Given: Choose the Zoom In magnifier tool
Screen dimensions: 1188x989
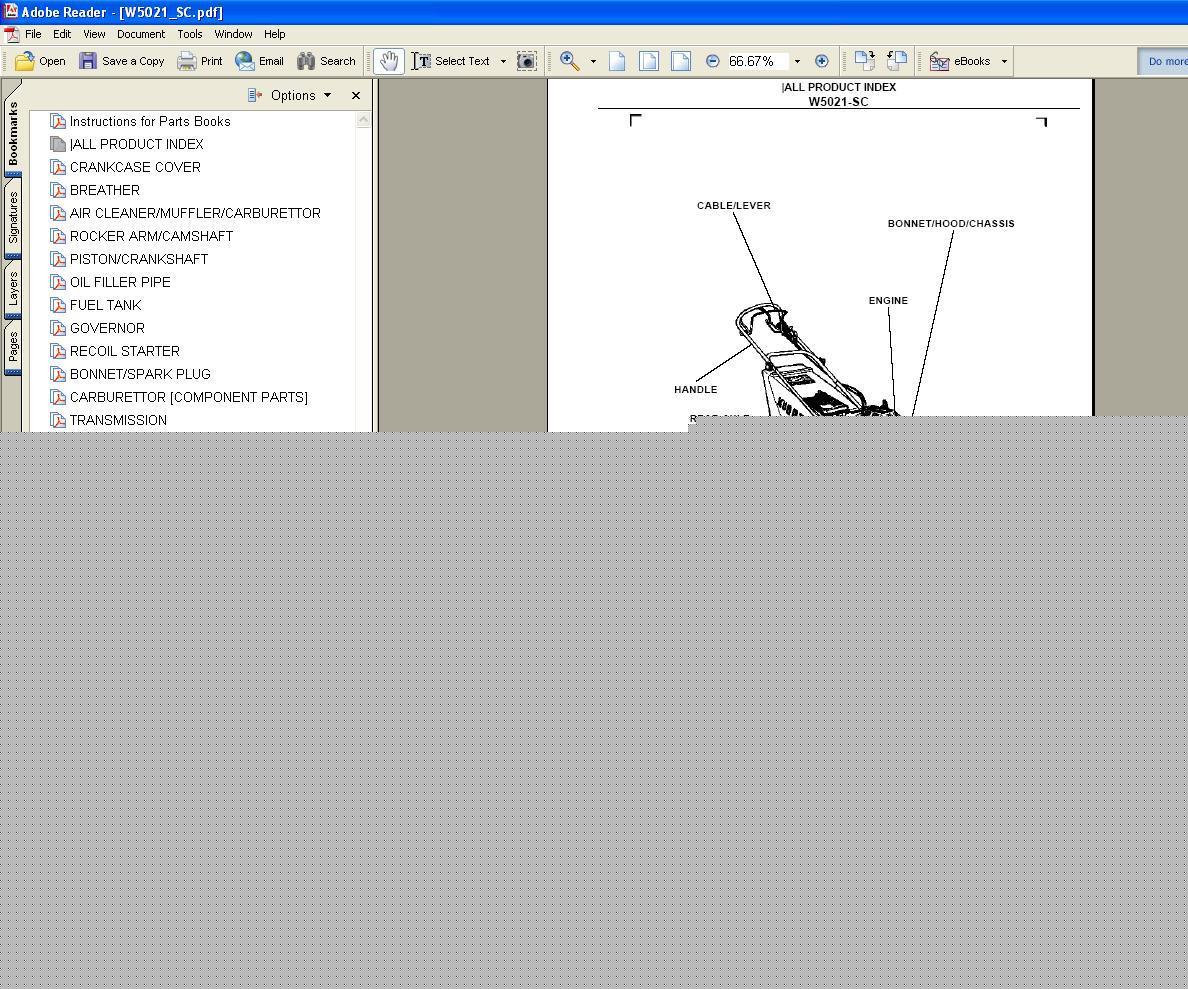Looking at the screenshot, I should tap(570, 61).
